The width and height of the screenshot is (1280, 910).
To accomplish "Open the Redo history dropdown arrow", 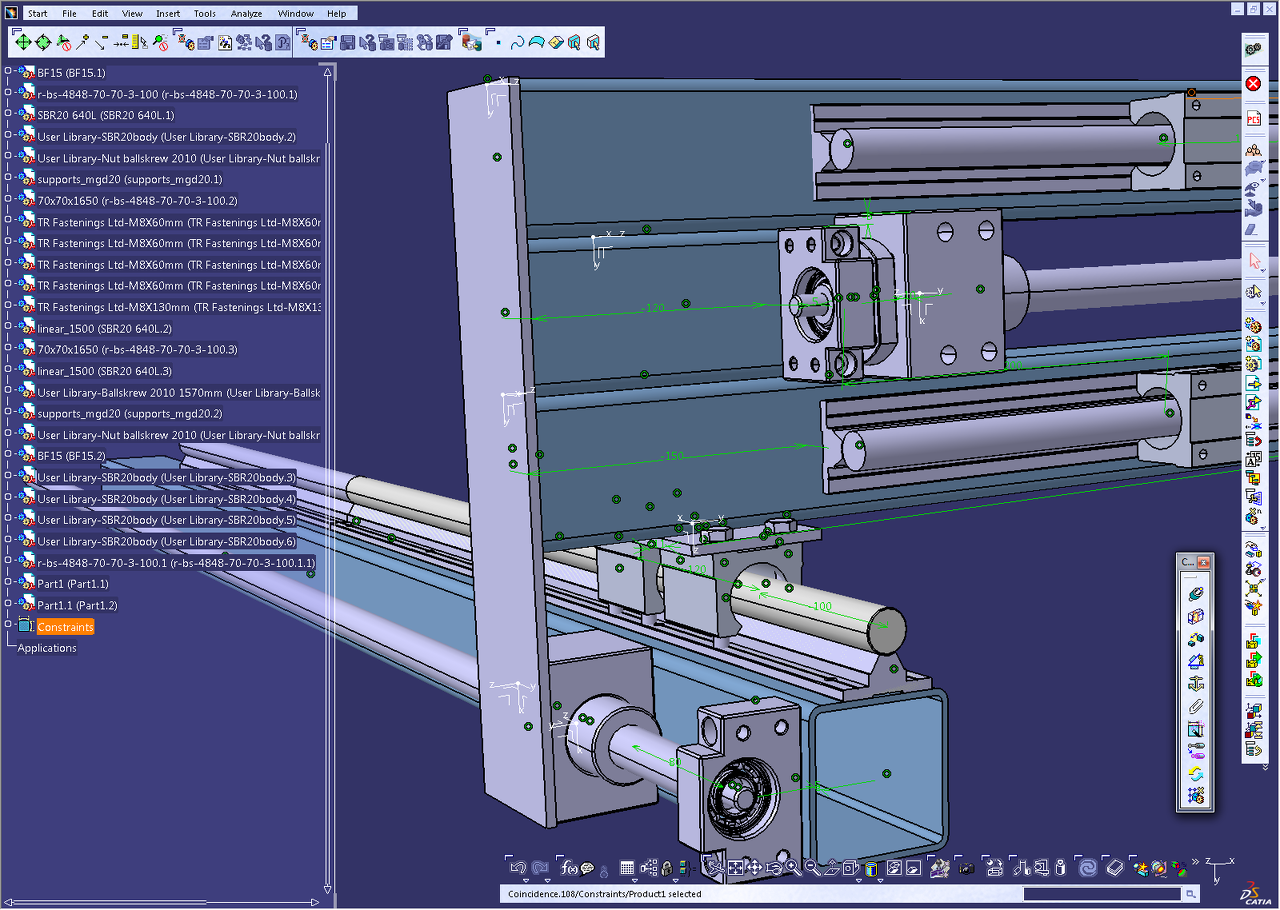I will 547,880.
